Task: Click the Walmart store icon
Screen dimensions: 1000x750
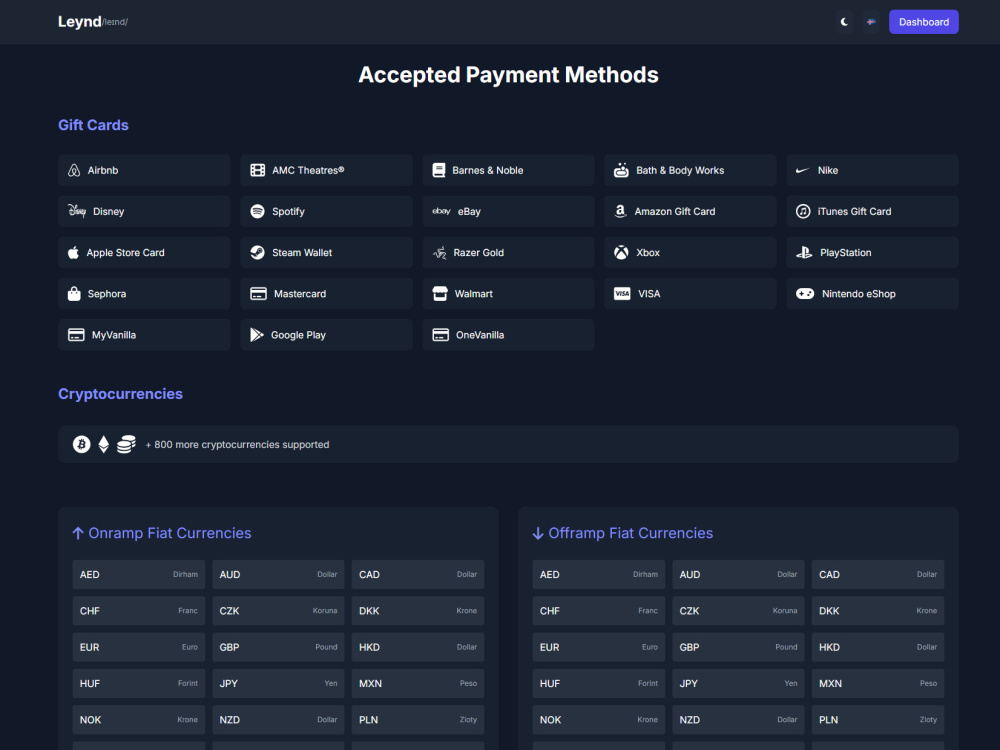Action: click(x=440, y=293)
